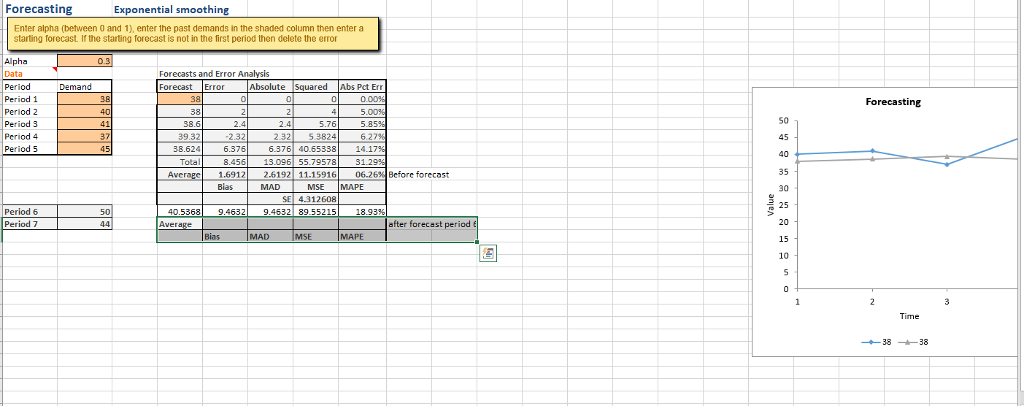Select Period 1 demand cell 38
This screenshot has height=406, width=1024.
pos(85,99)
